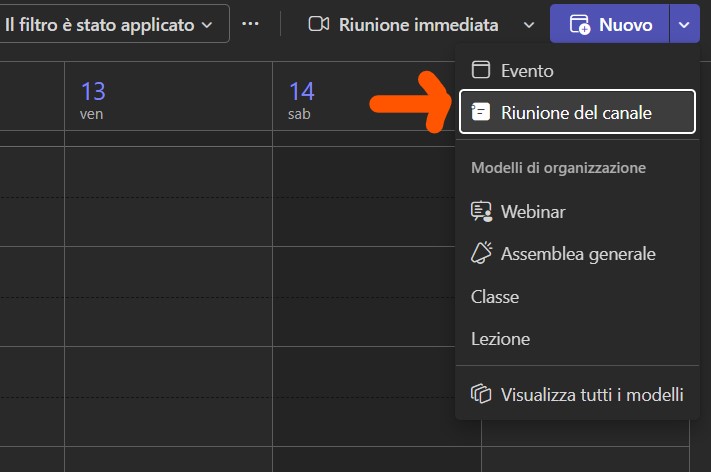This screenshot has height=472, width=711.
Task: Open the more options ellipsis menu
Action: 250,24
